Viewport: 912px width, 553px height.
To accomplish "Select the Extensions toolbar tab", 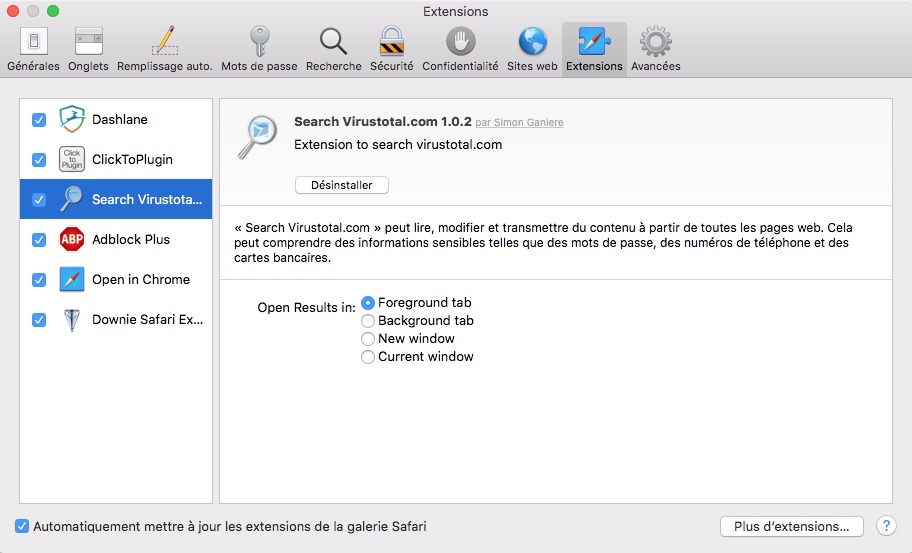I will [594, 49].
